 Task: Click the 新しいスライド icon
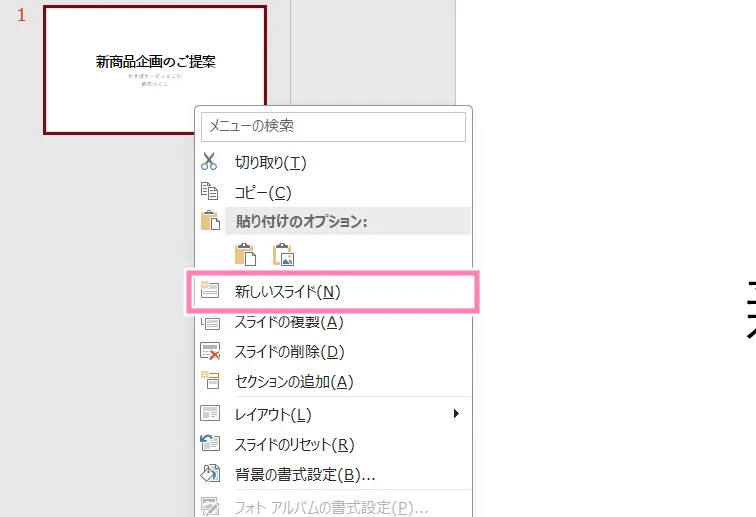[209, 292]
